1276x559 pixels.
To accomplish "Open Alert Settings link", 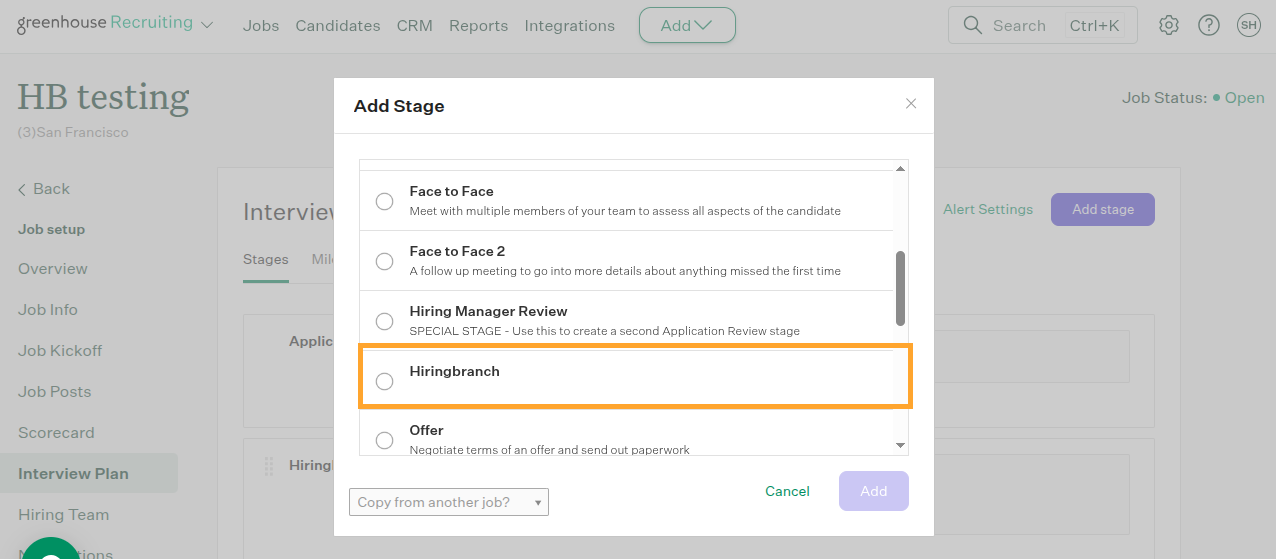I will 987,209.
